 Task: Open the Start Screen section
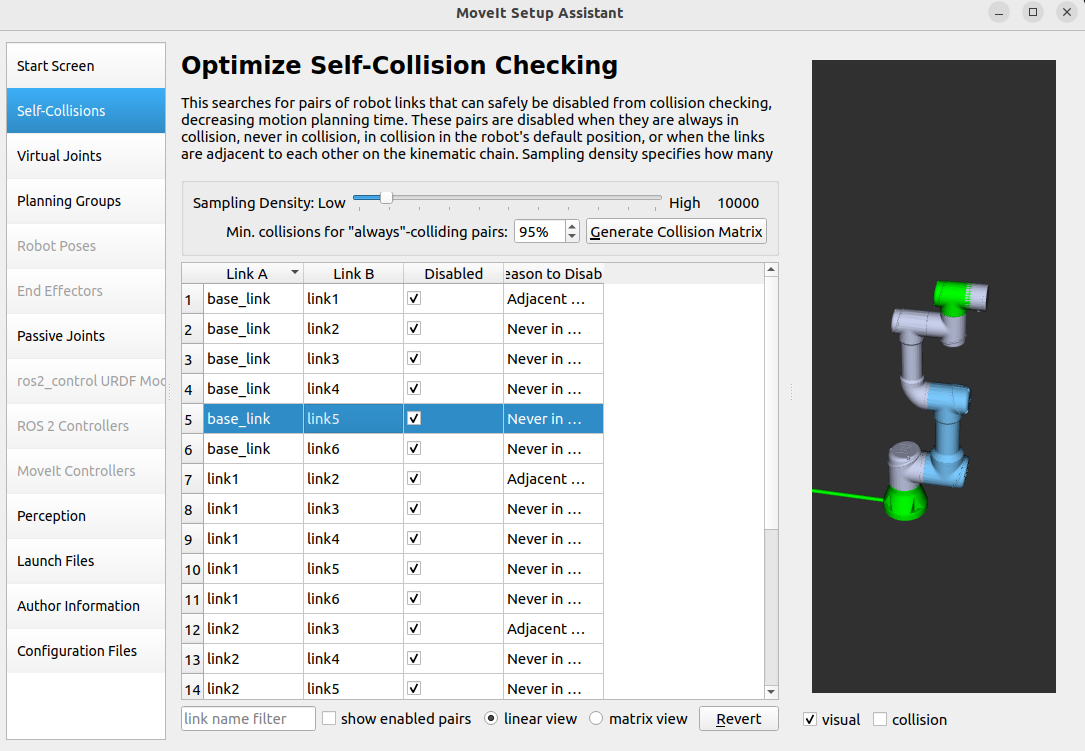86,66
